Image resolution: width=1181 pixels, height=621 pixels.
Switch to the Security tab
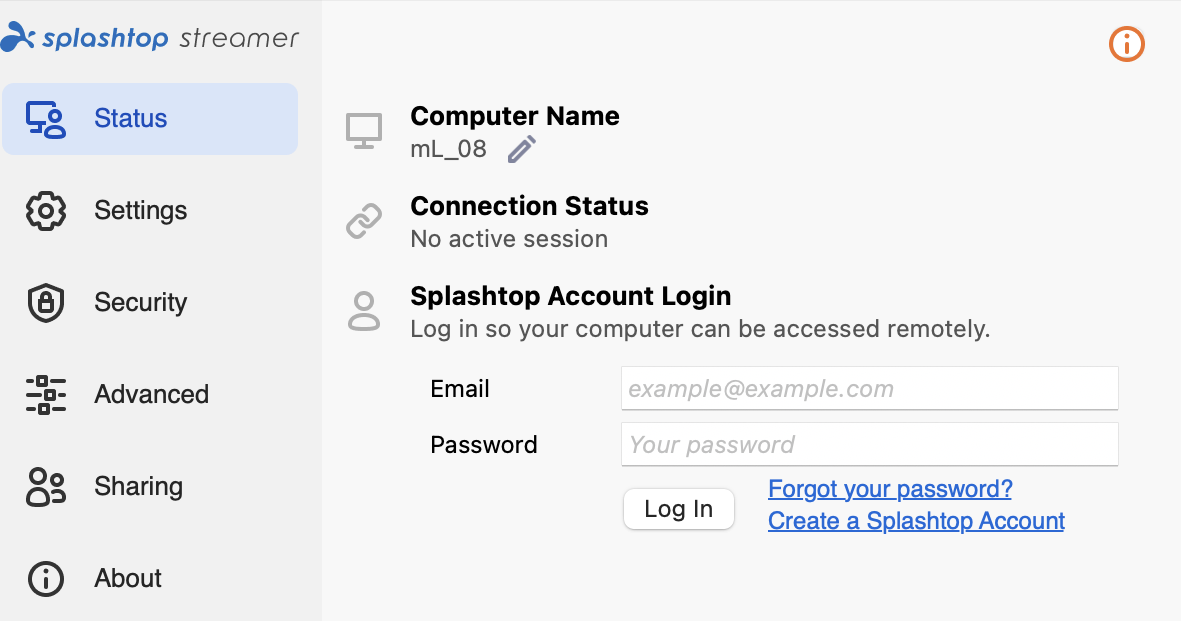point(140,303)
